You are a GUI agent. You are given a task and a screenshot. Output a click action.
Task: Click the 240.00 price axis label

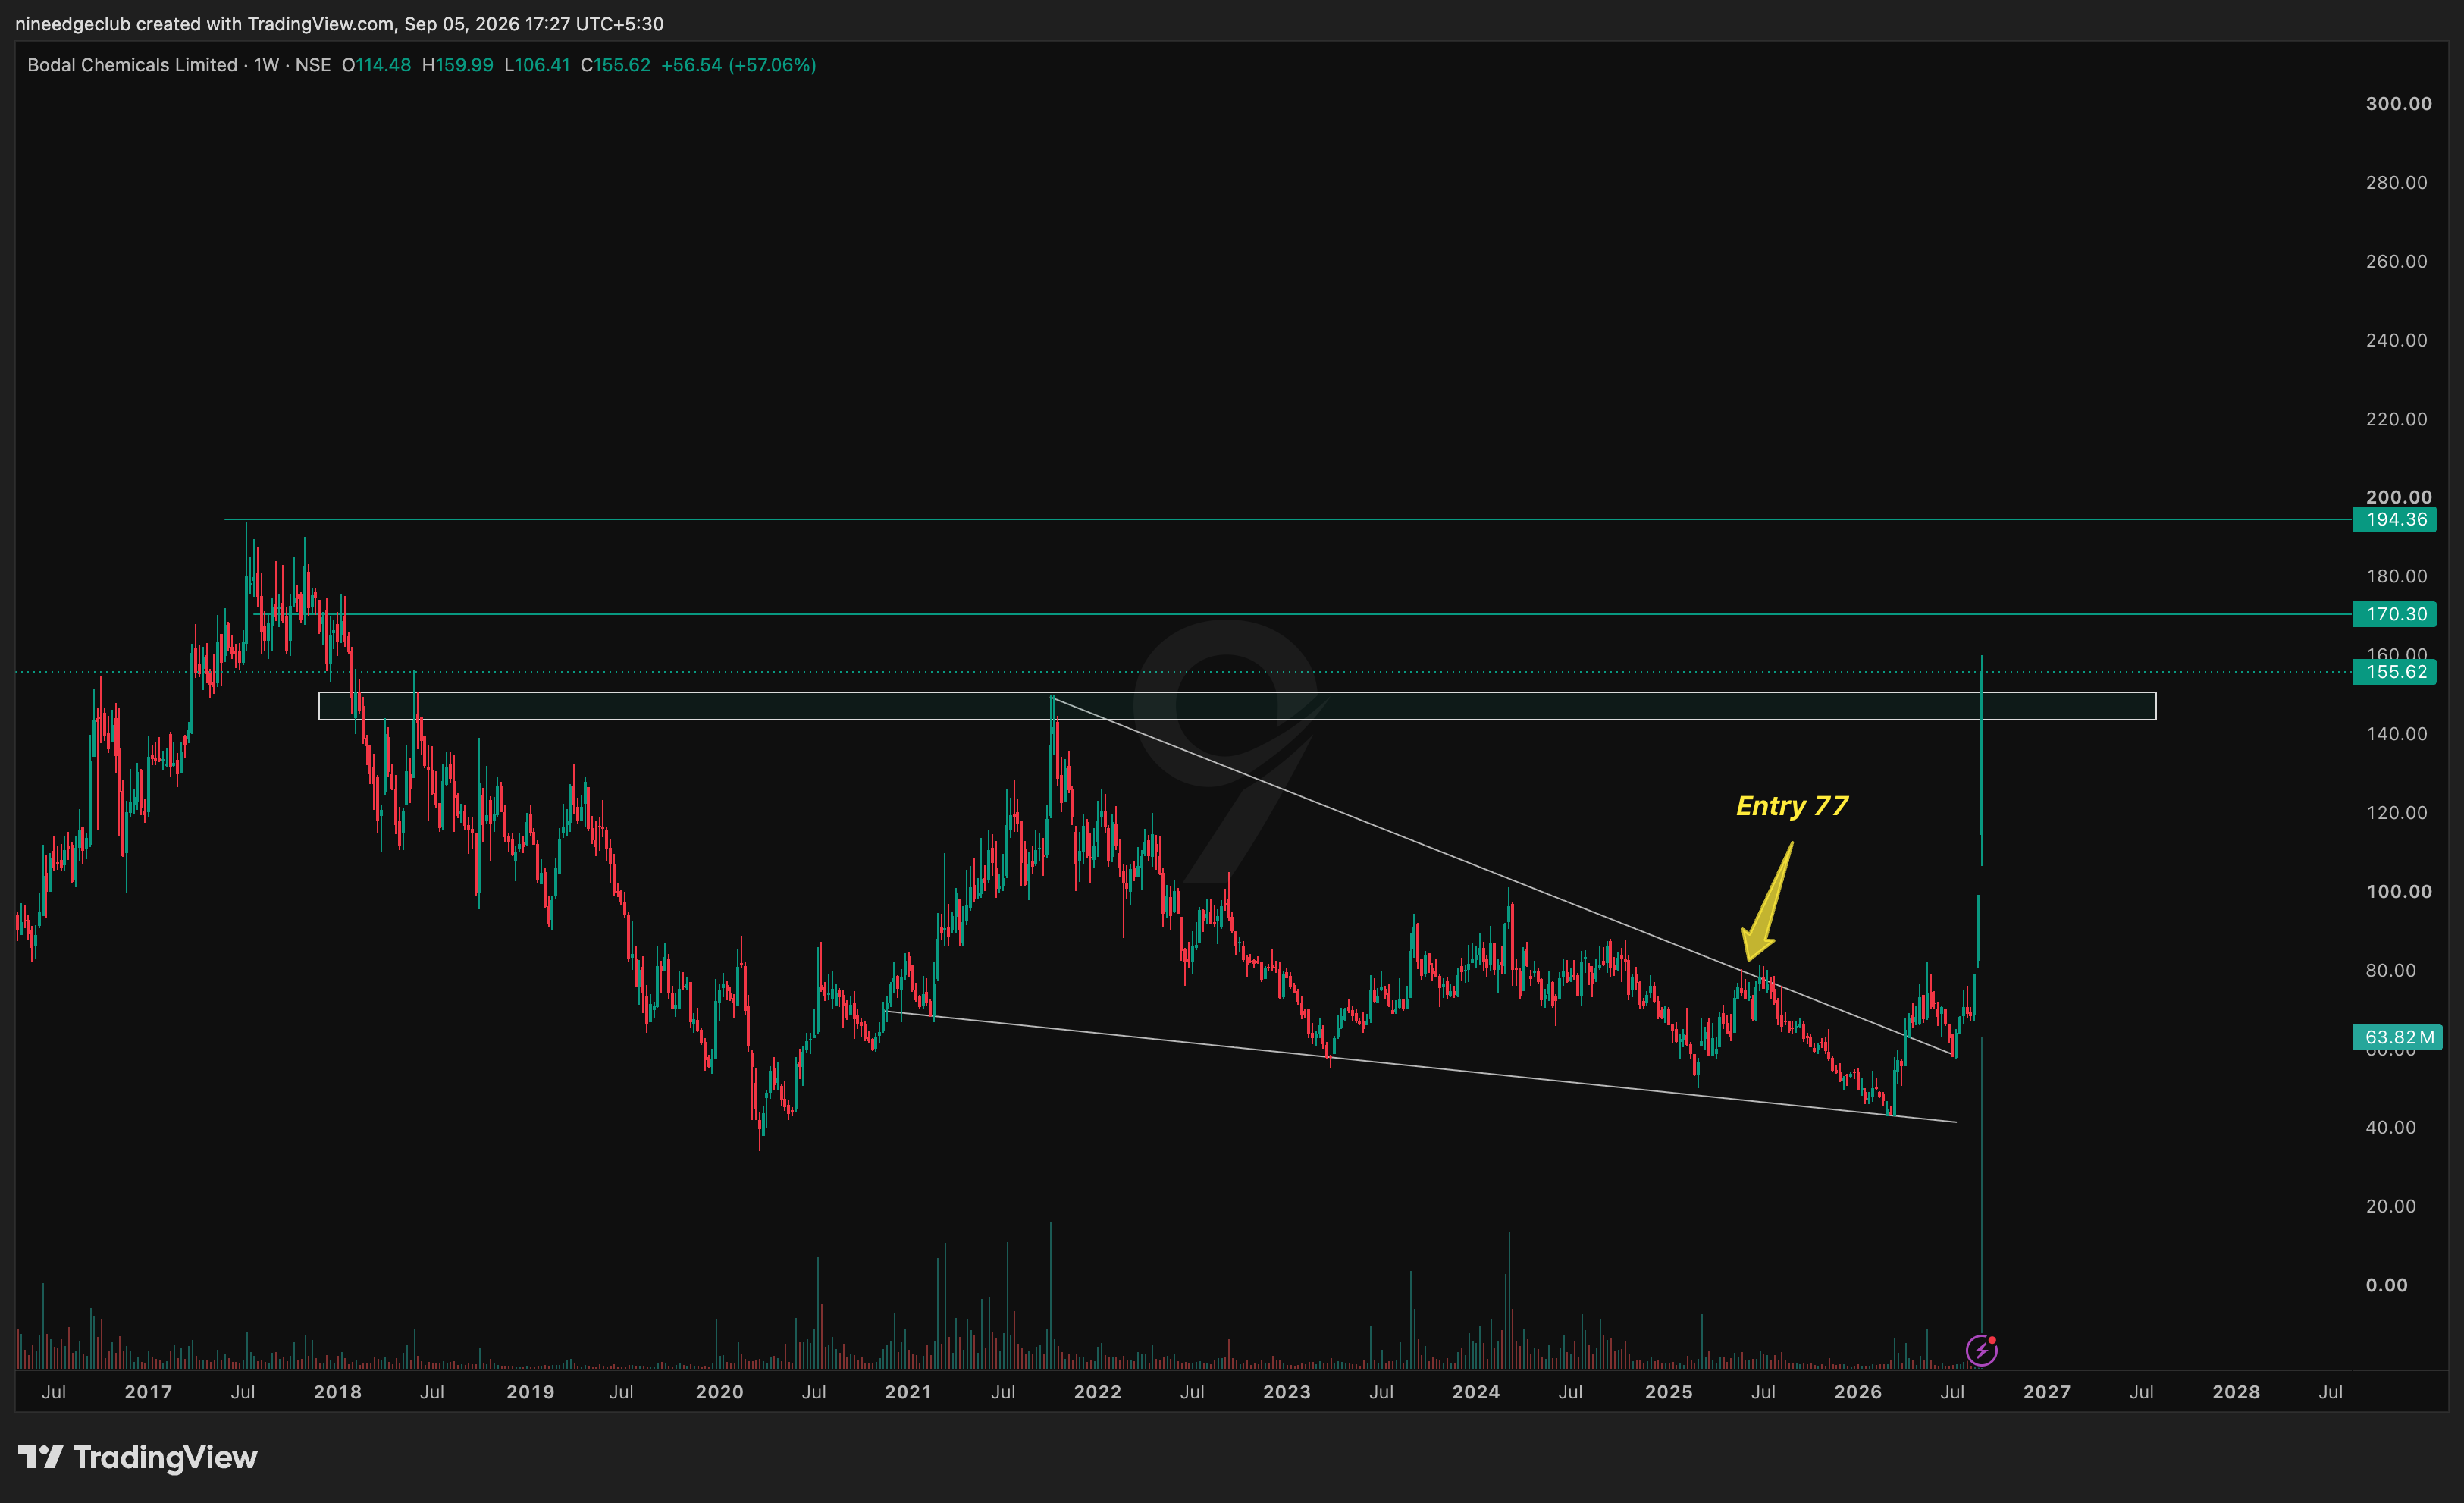pos(2396,340)
